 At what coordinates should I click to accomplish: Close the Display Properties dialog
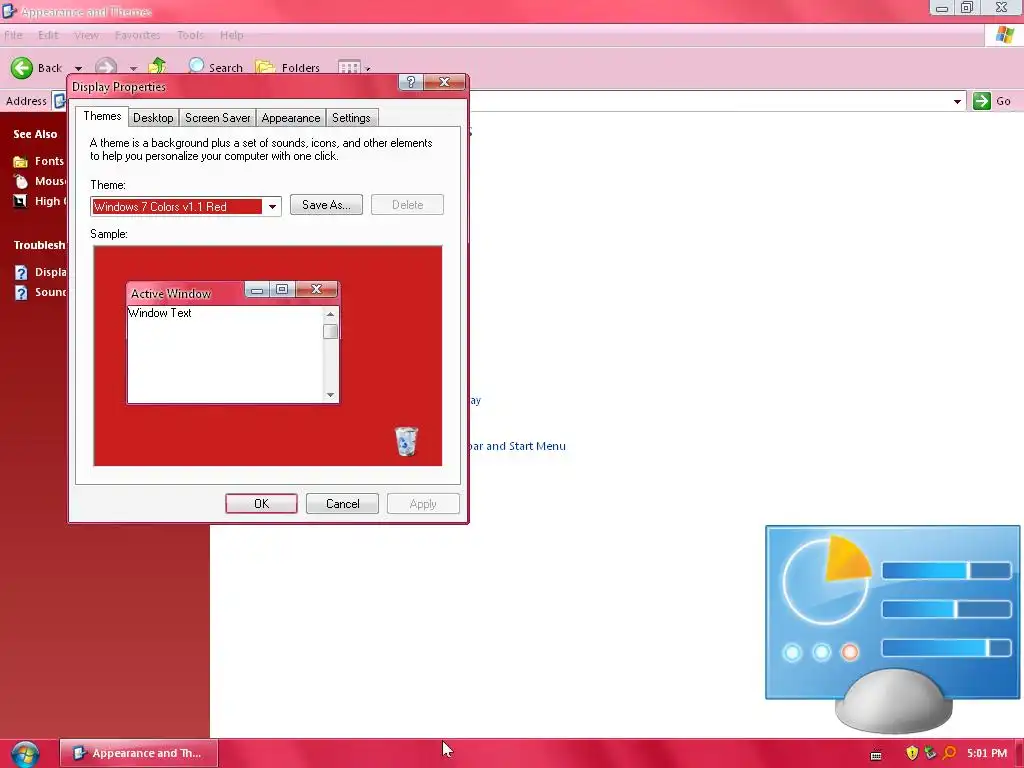(444, 82)
